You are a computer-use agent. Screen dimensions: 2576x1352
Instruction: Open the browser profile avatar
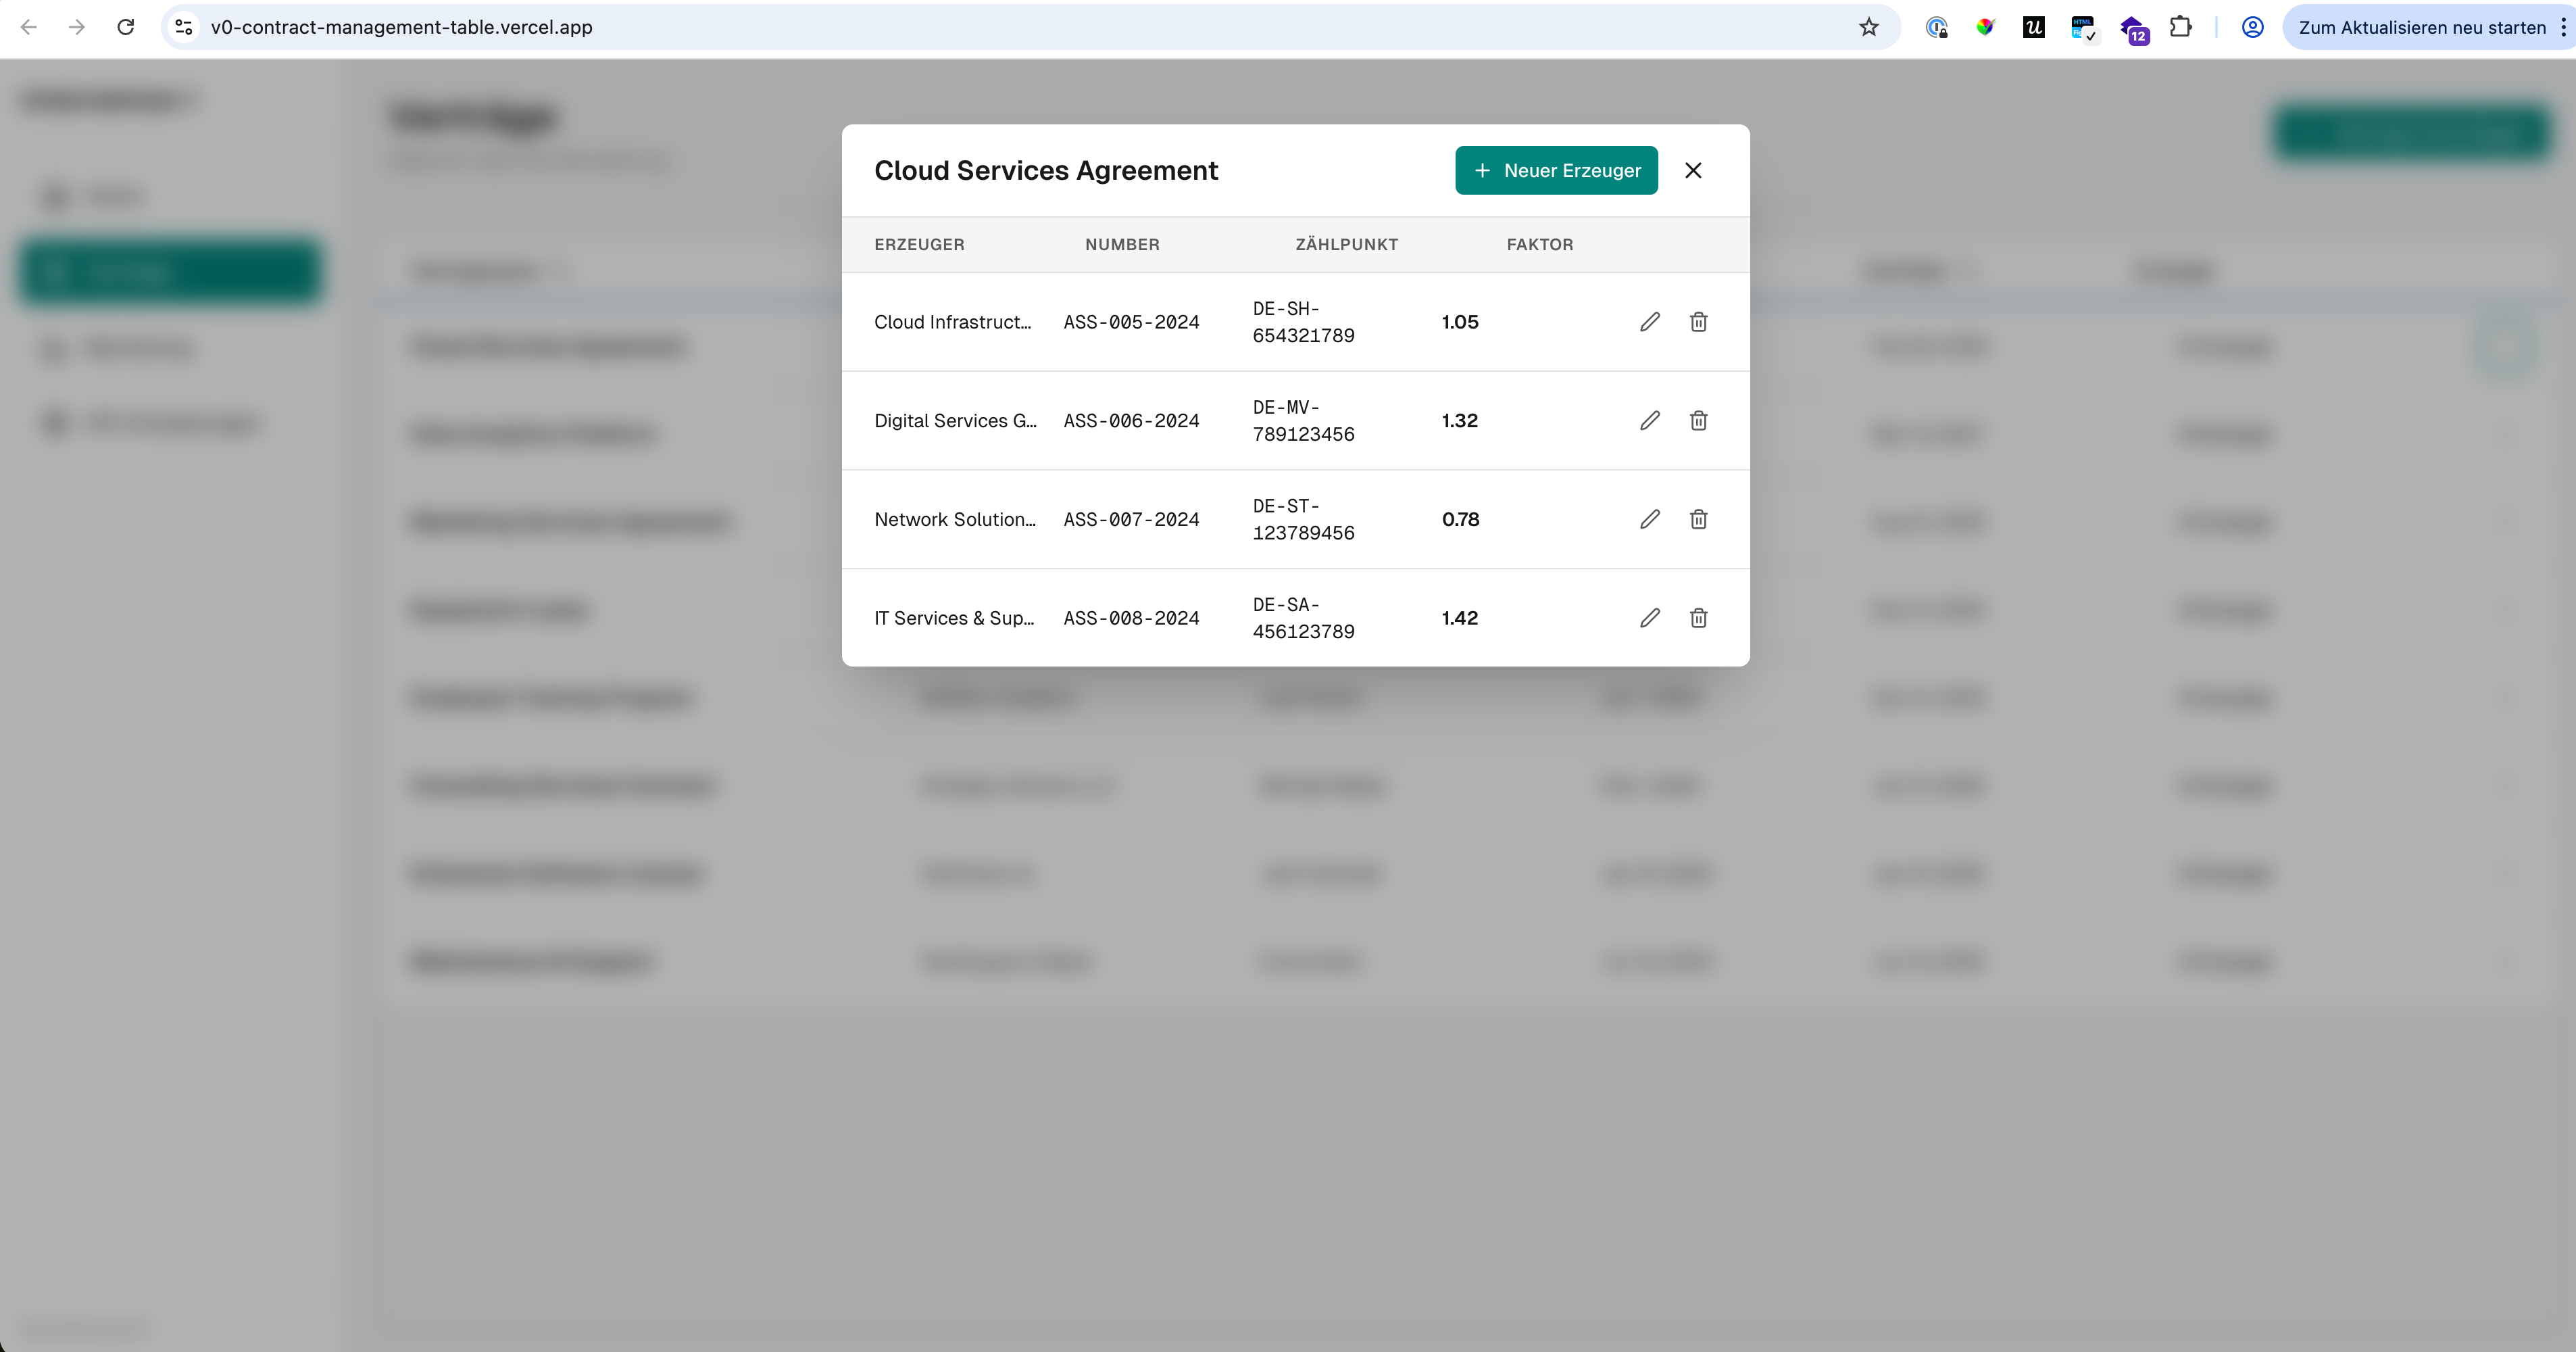pos(2252,27)
